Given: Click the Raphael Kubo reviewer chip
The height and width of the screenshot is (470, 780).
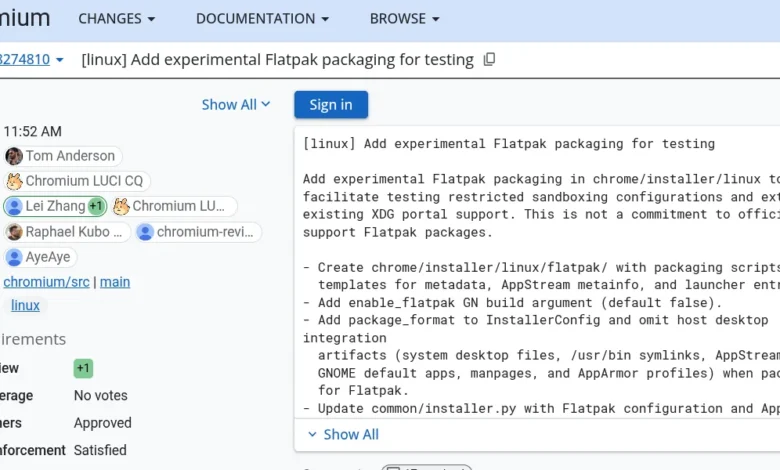Looking at the screenshot, I should [x=67, y=232].
